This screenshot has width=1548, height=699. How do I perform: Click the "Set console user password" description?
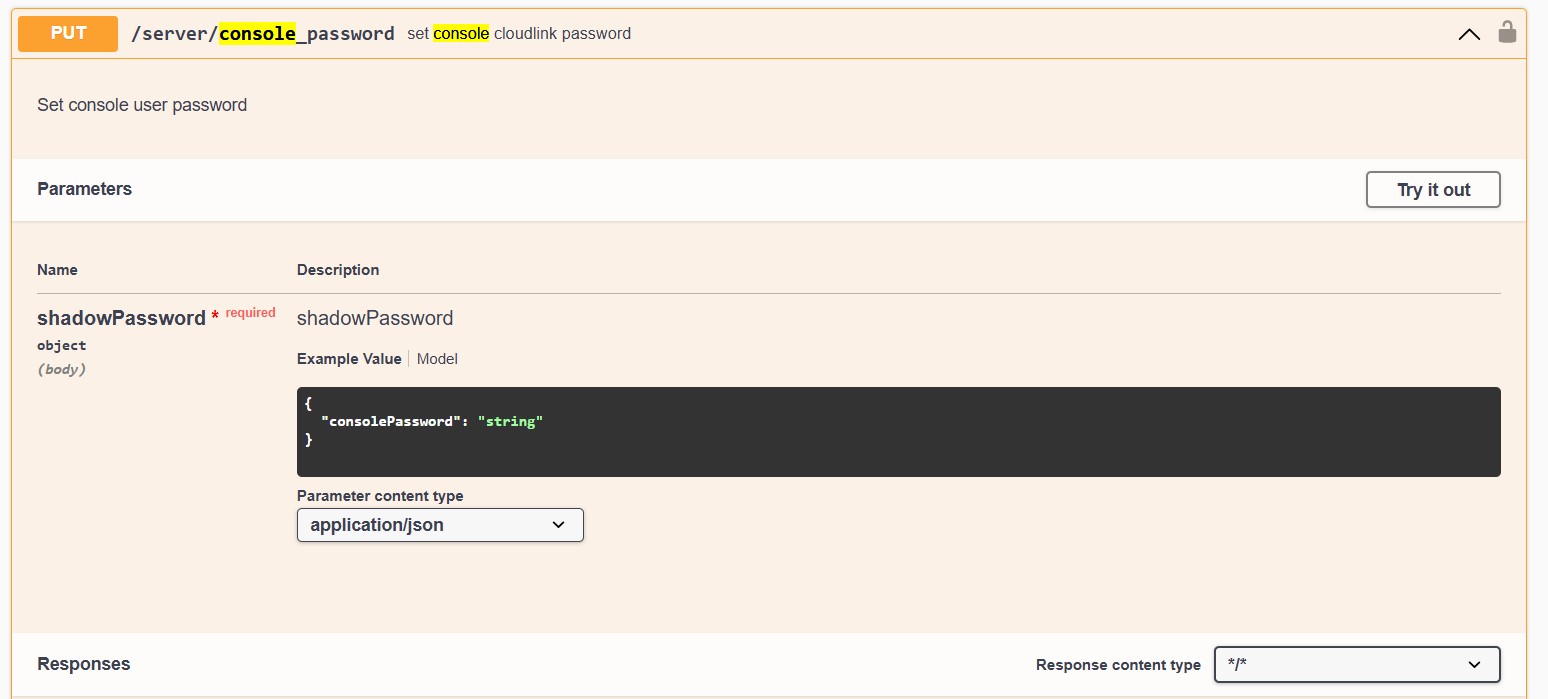pyautogui.click(x=142, y=105)
